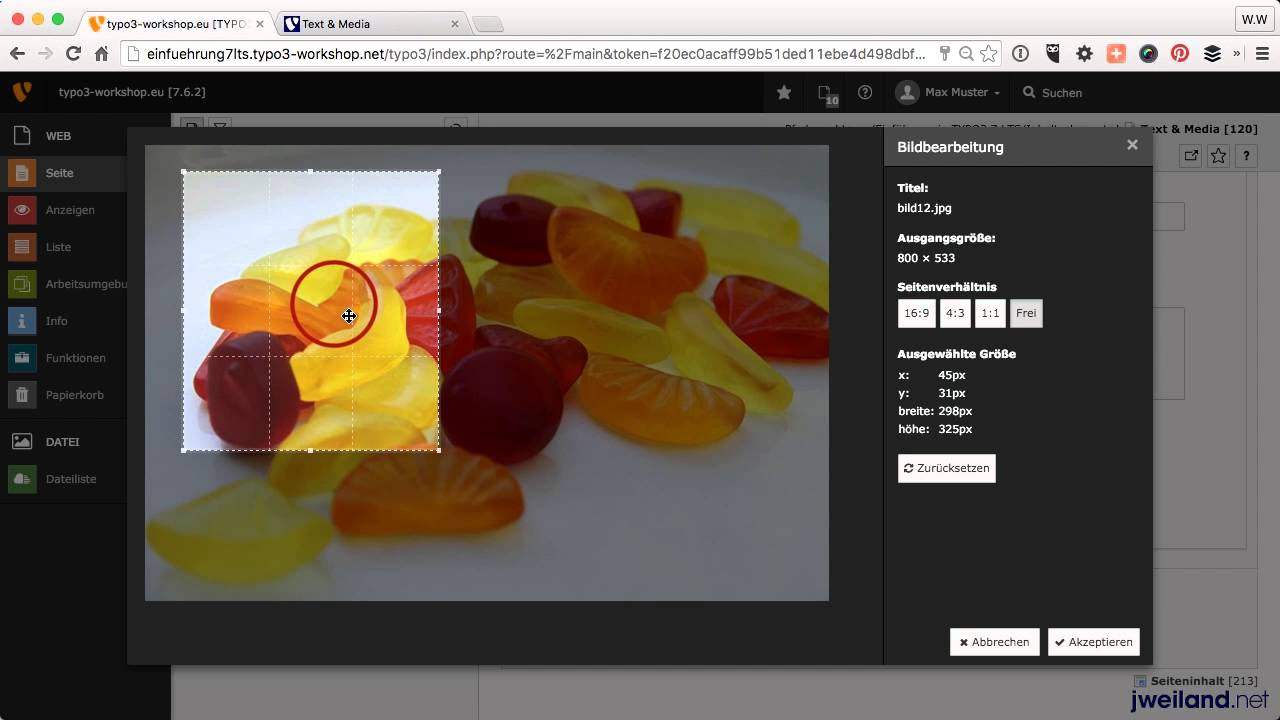Click the open-in-new-window icon behind dialog
Image resolution: width=1280 pixels, height=720 pixels.
1190,156
